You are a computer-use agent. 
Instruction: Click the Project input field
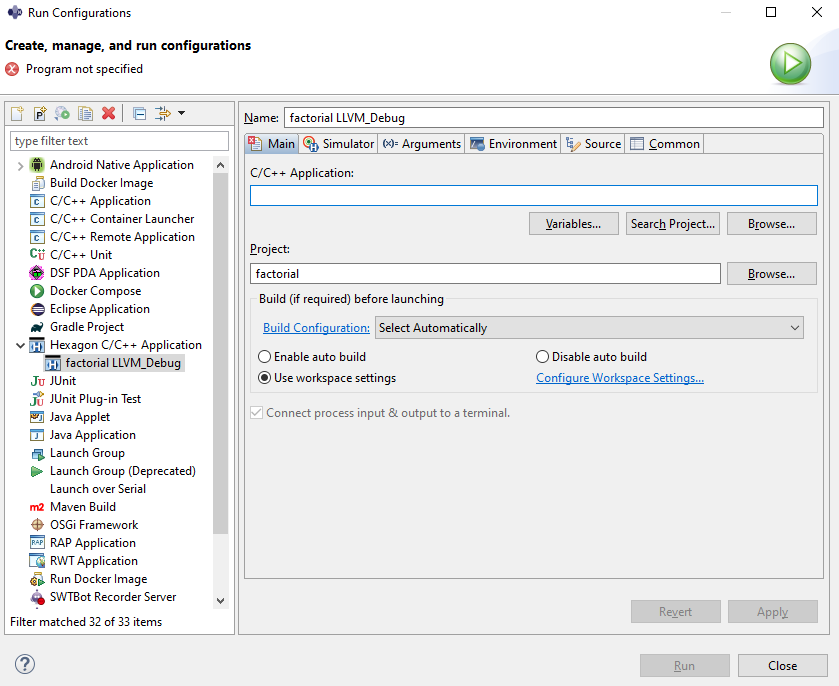tap(485, 273)
